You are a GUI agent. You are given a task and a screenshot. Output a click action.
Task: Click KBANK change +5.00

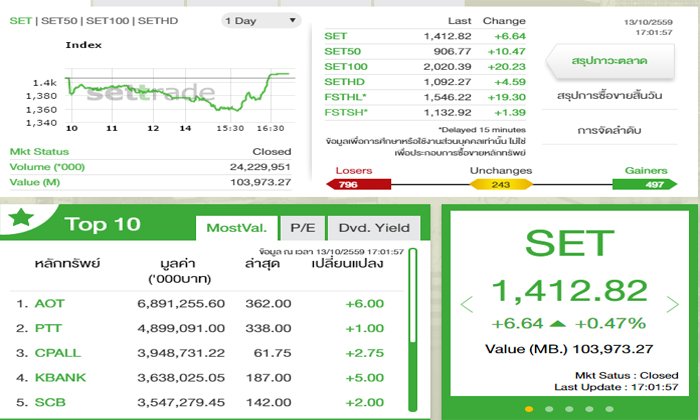(365, 378)
